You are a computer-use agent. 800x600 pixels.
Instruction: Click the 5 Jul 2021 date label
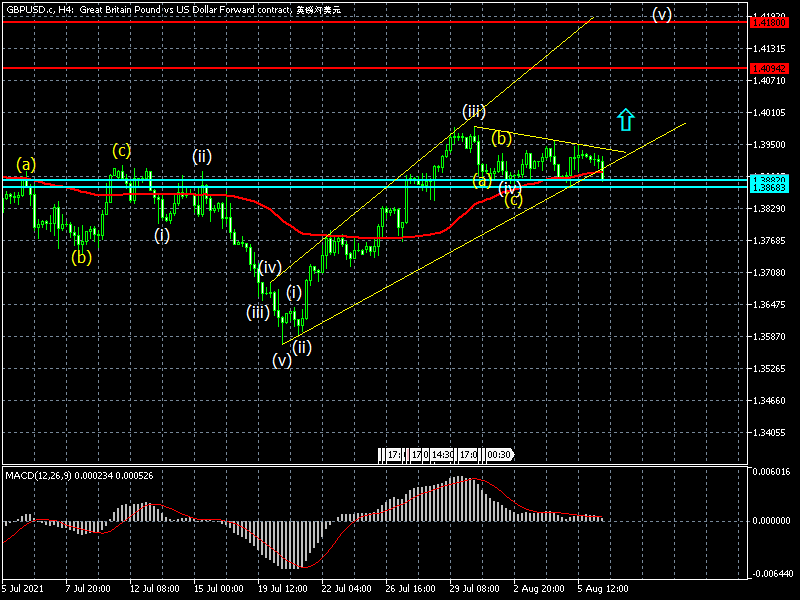pyautogui.click(x=25, y=589)
